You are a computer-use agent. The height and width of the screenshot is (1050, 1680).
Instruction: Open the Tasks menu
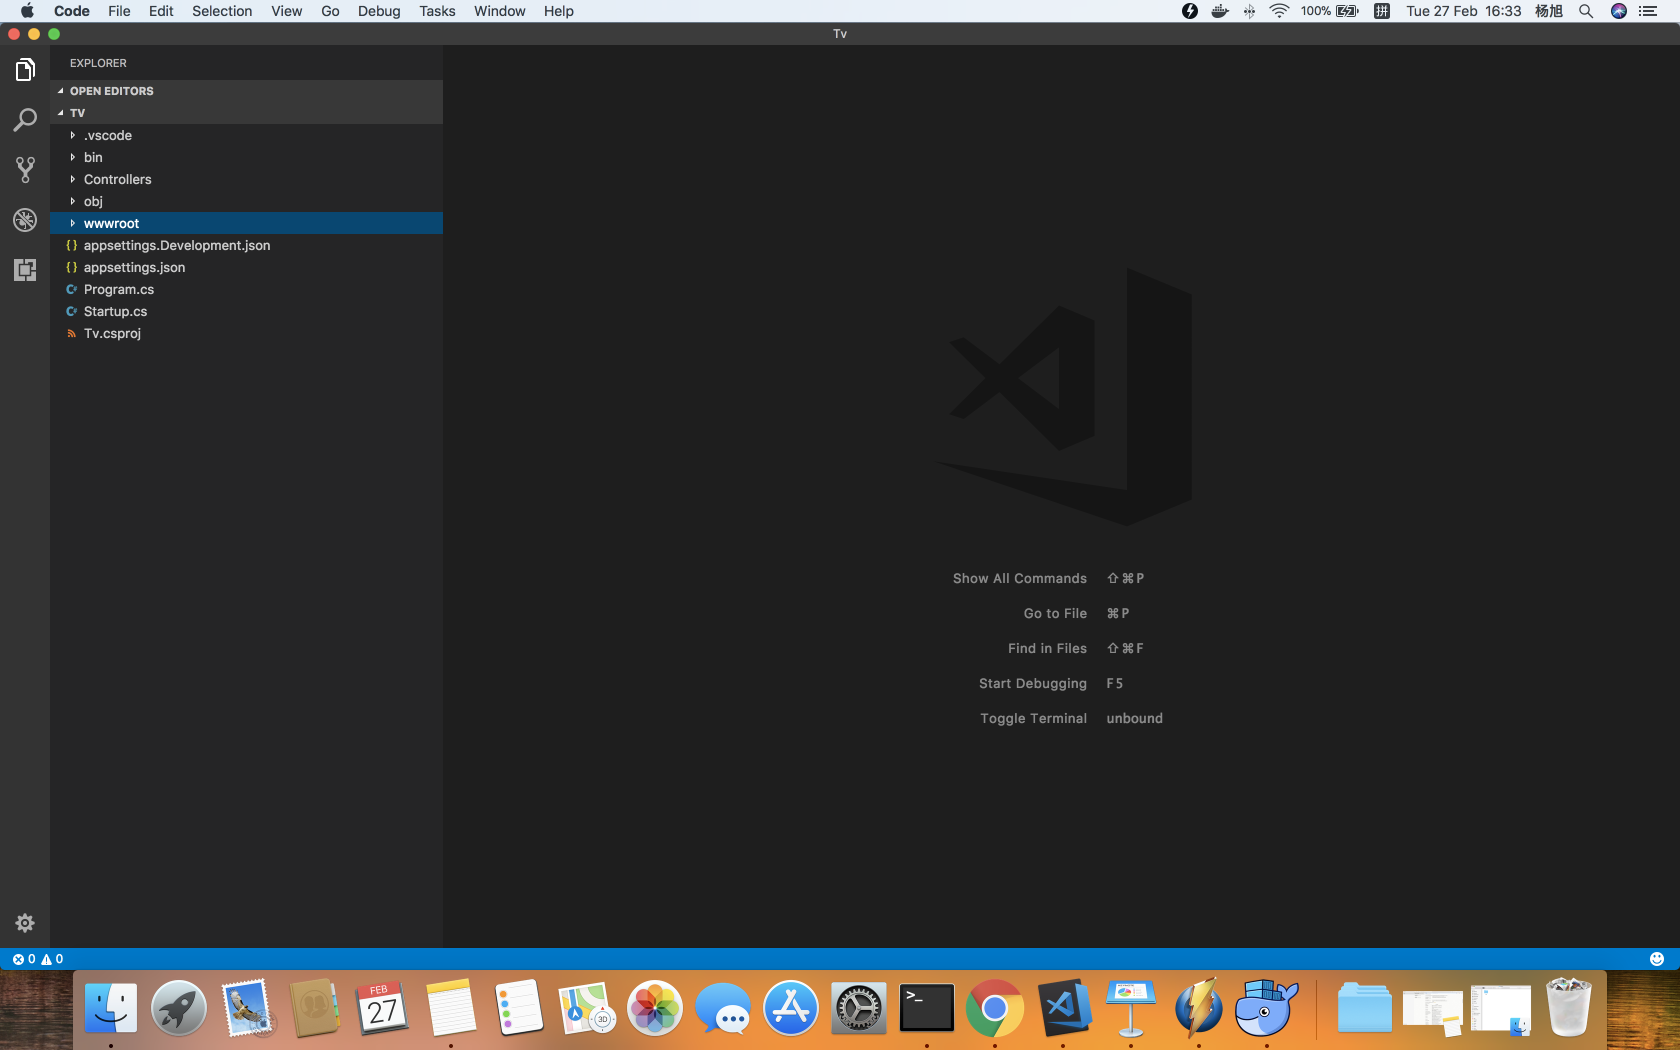(x=437, y=11)
